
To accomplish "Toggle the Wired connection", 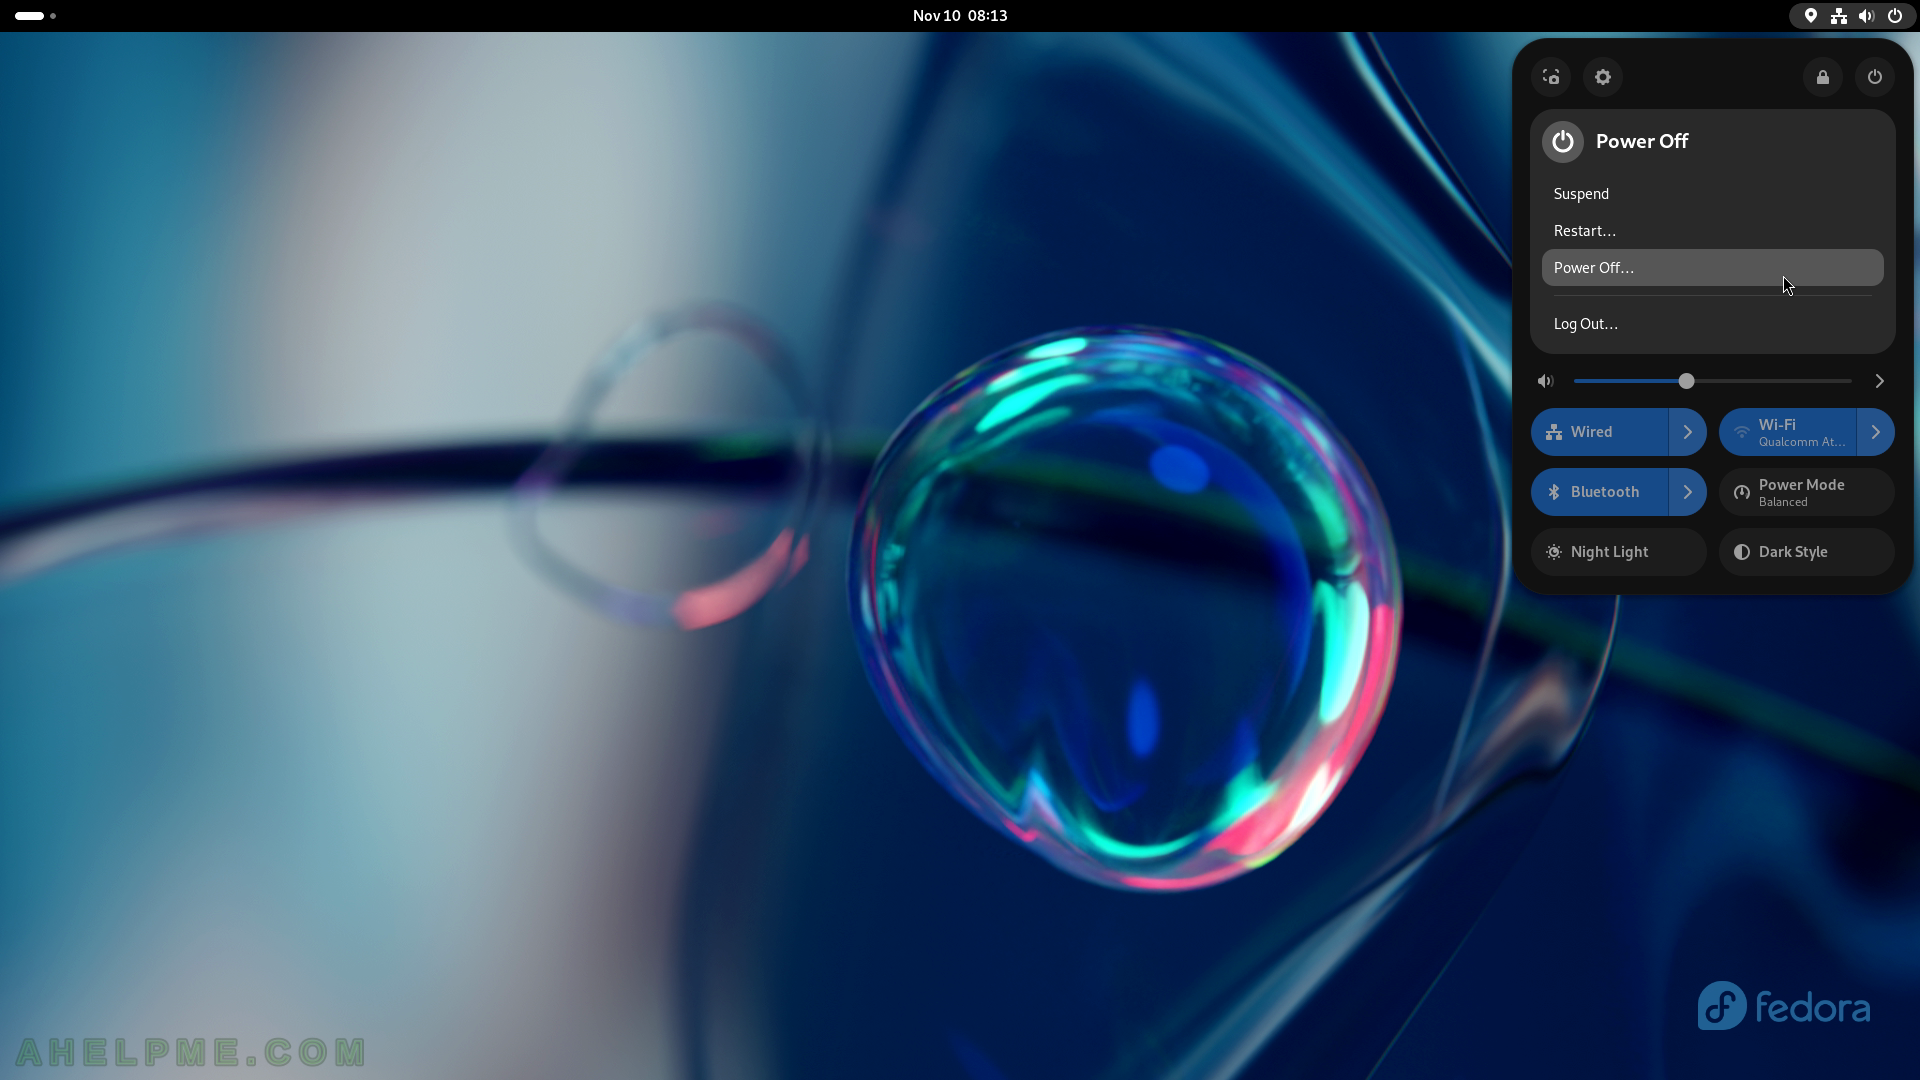I will tap(1599, 432).
